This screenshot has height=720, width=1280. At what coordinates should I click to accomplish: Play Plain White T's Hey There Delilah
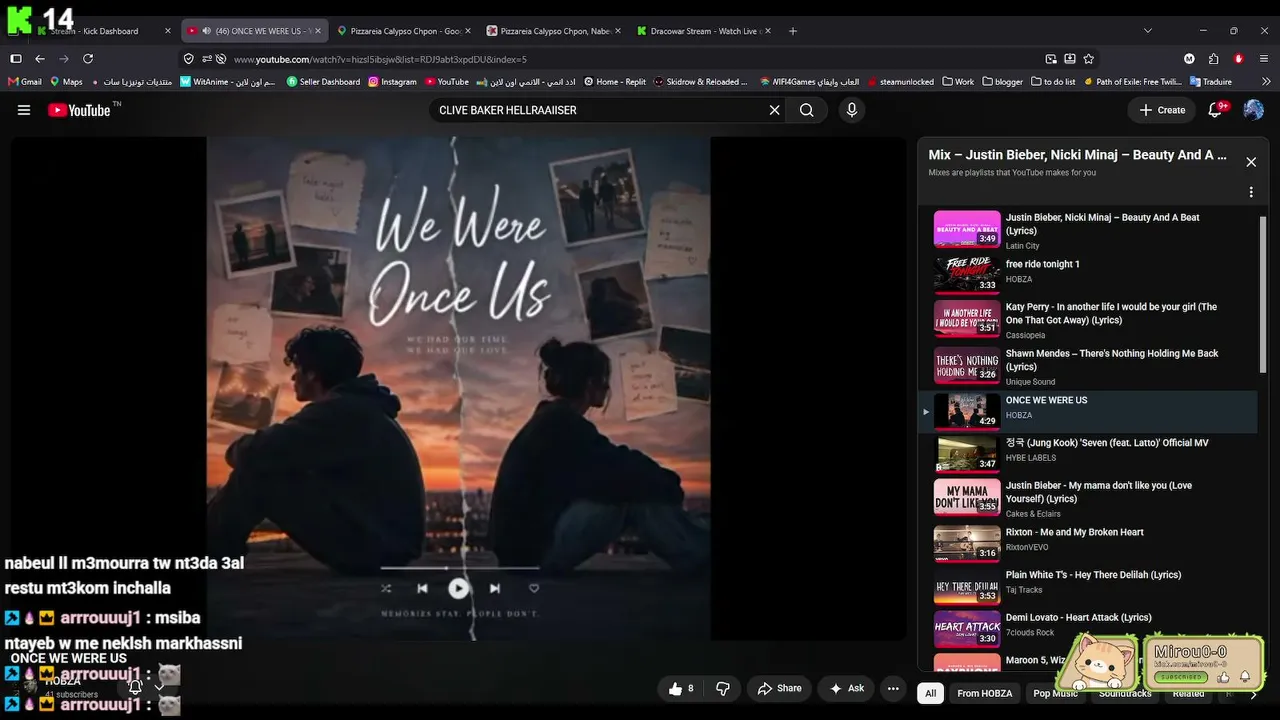coord(1088,585)
